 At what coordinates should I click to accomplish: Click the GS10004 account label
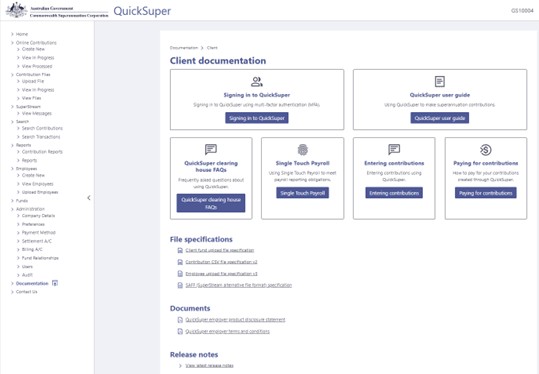(522, 11)
